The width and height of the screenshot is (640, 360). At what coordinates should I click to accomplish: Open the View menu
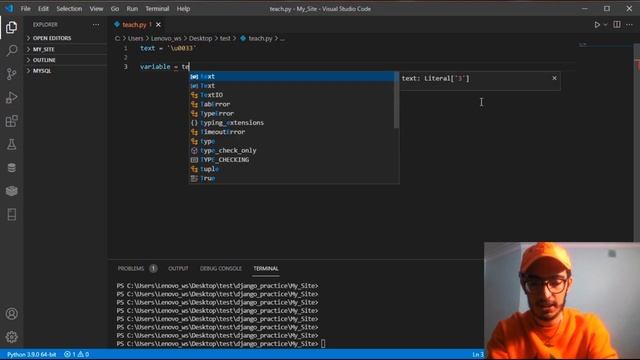point(96,9)
